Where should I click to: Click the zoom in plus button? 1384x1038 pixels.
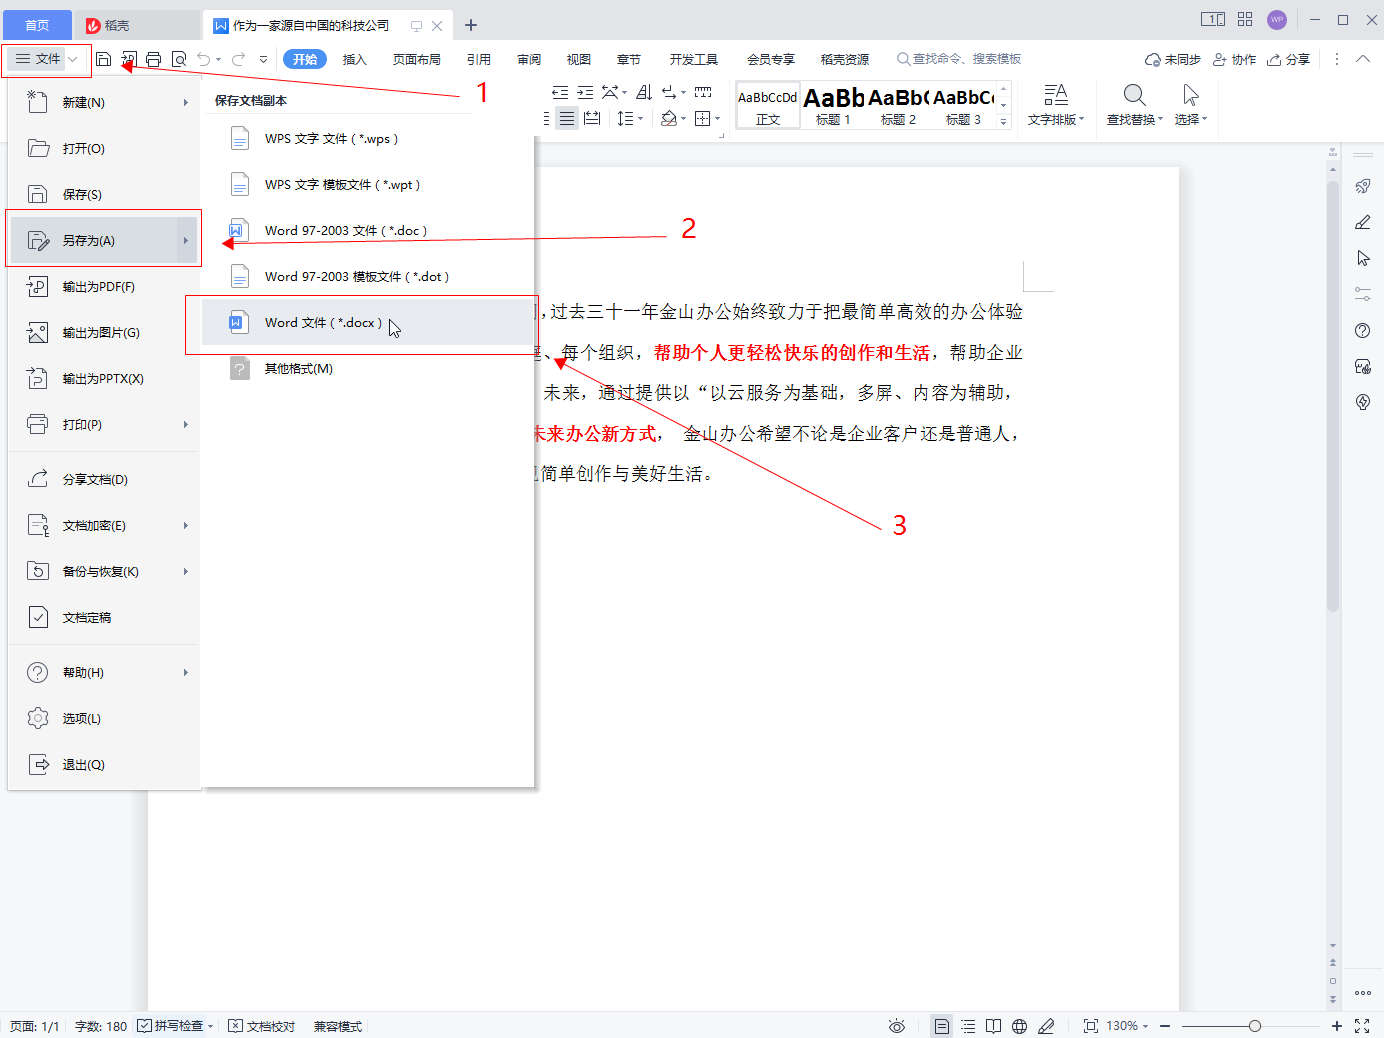pyautogui.click(x=1336, y=1026)
